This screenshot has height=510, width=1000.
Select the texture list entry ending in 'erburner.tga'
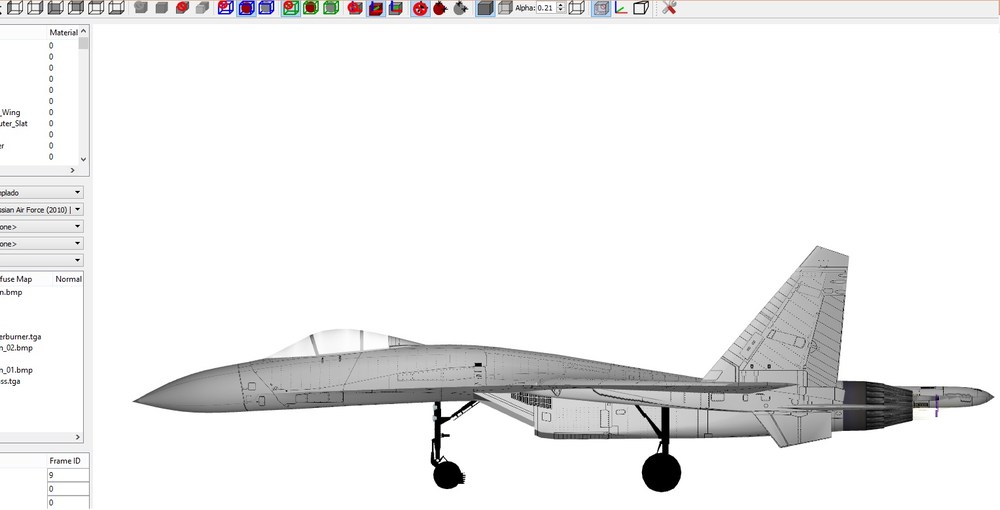(x=21, y=337)
